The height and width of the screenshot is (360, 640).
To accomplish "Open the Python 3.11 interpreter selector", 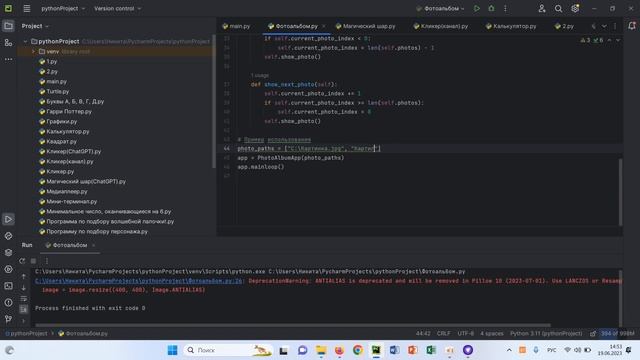I will coord(546,333).
